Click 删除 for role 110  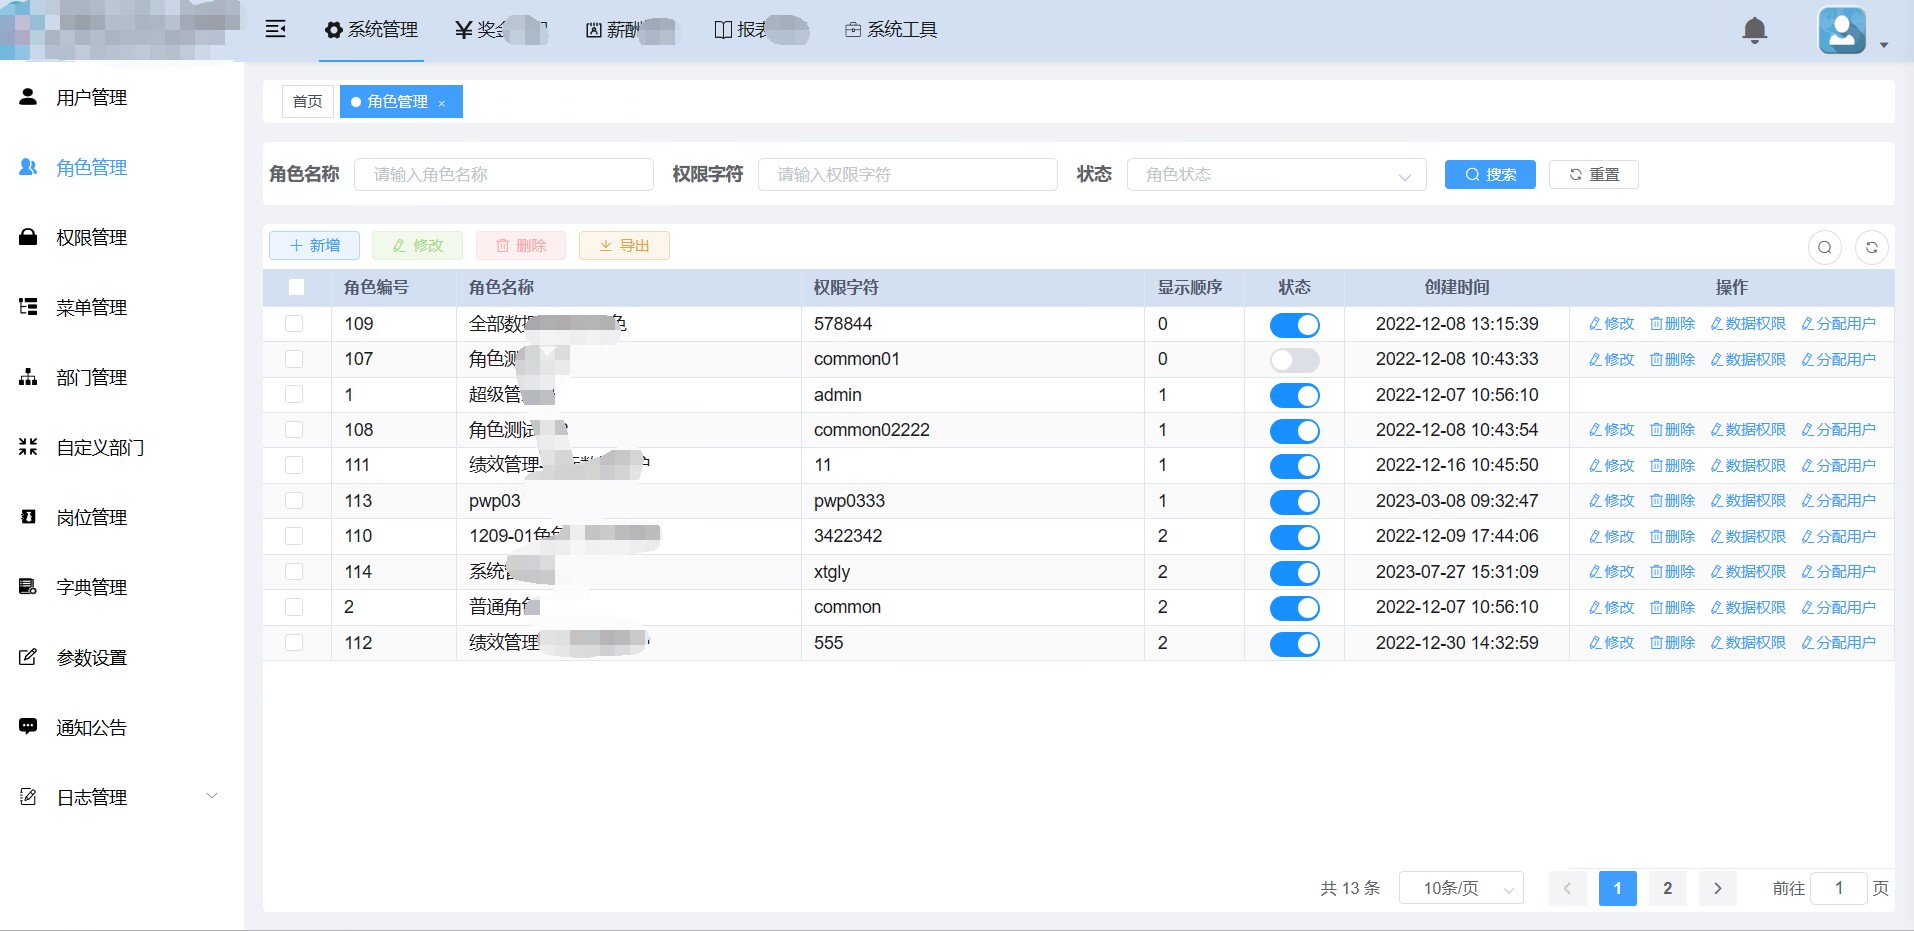pos(1672,537)
